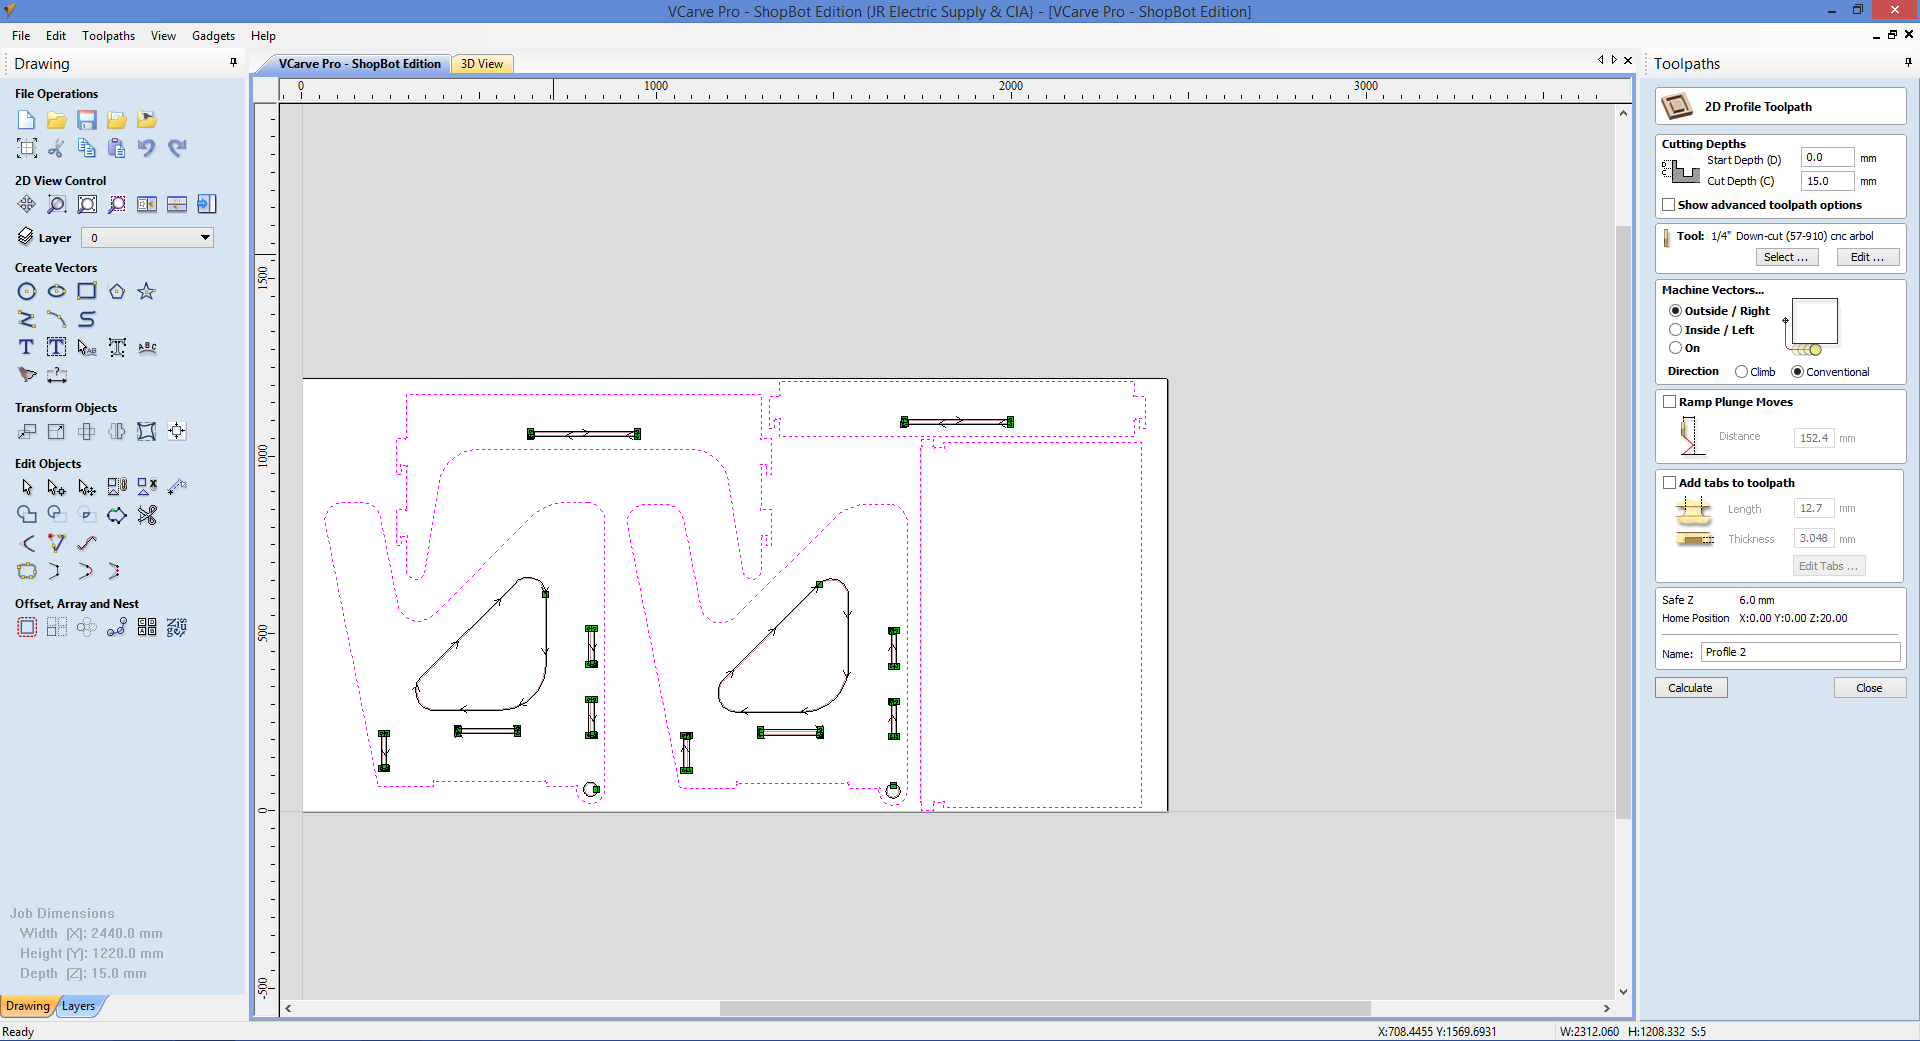
Task: Select the Draw Polygon tool
Action: [117, 291]
